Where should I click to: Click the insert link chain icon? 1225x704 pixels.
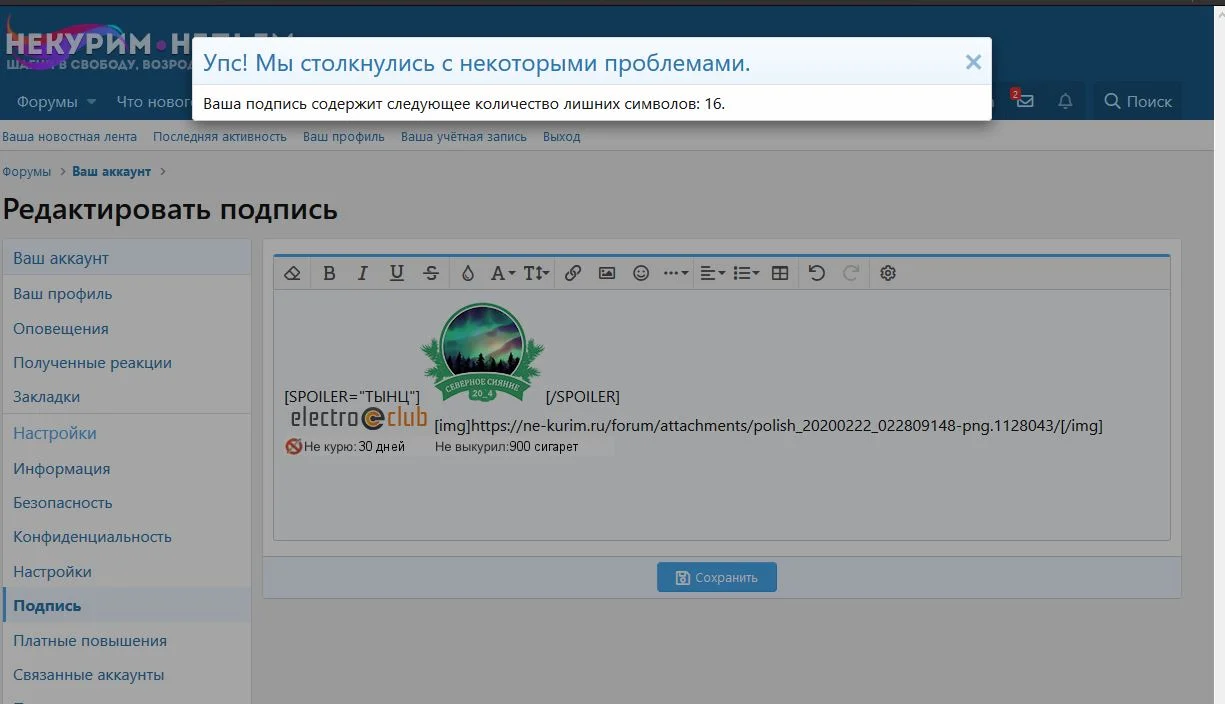(573, 273)
